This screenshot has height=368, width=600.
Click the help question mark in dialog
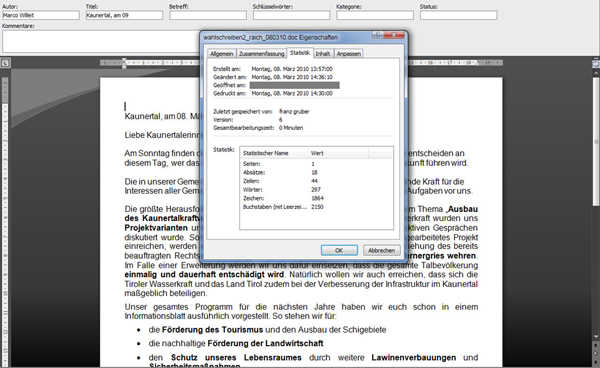pyautogui.click(x=378, y=35)
